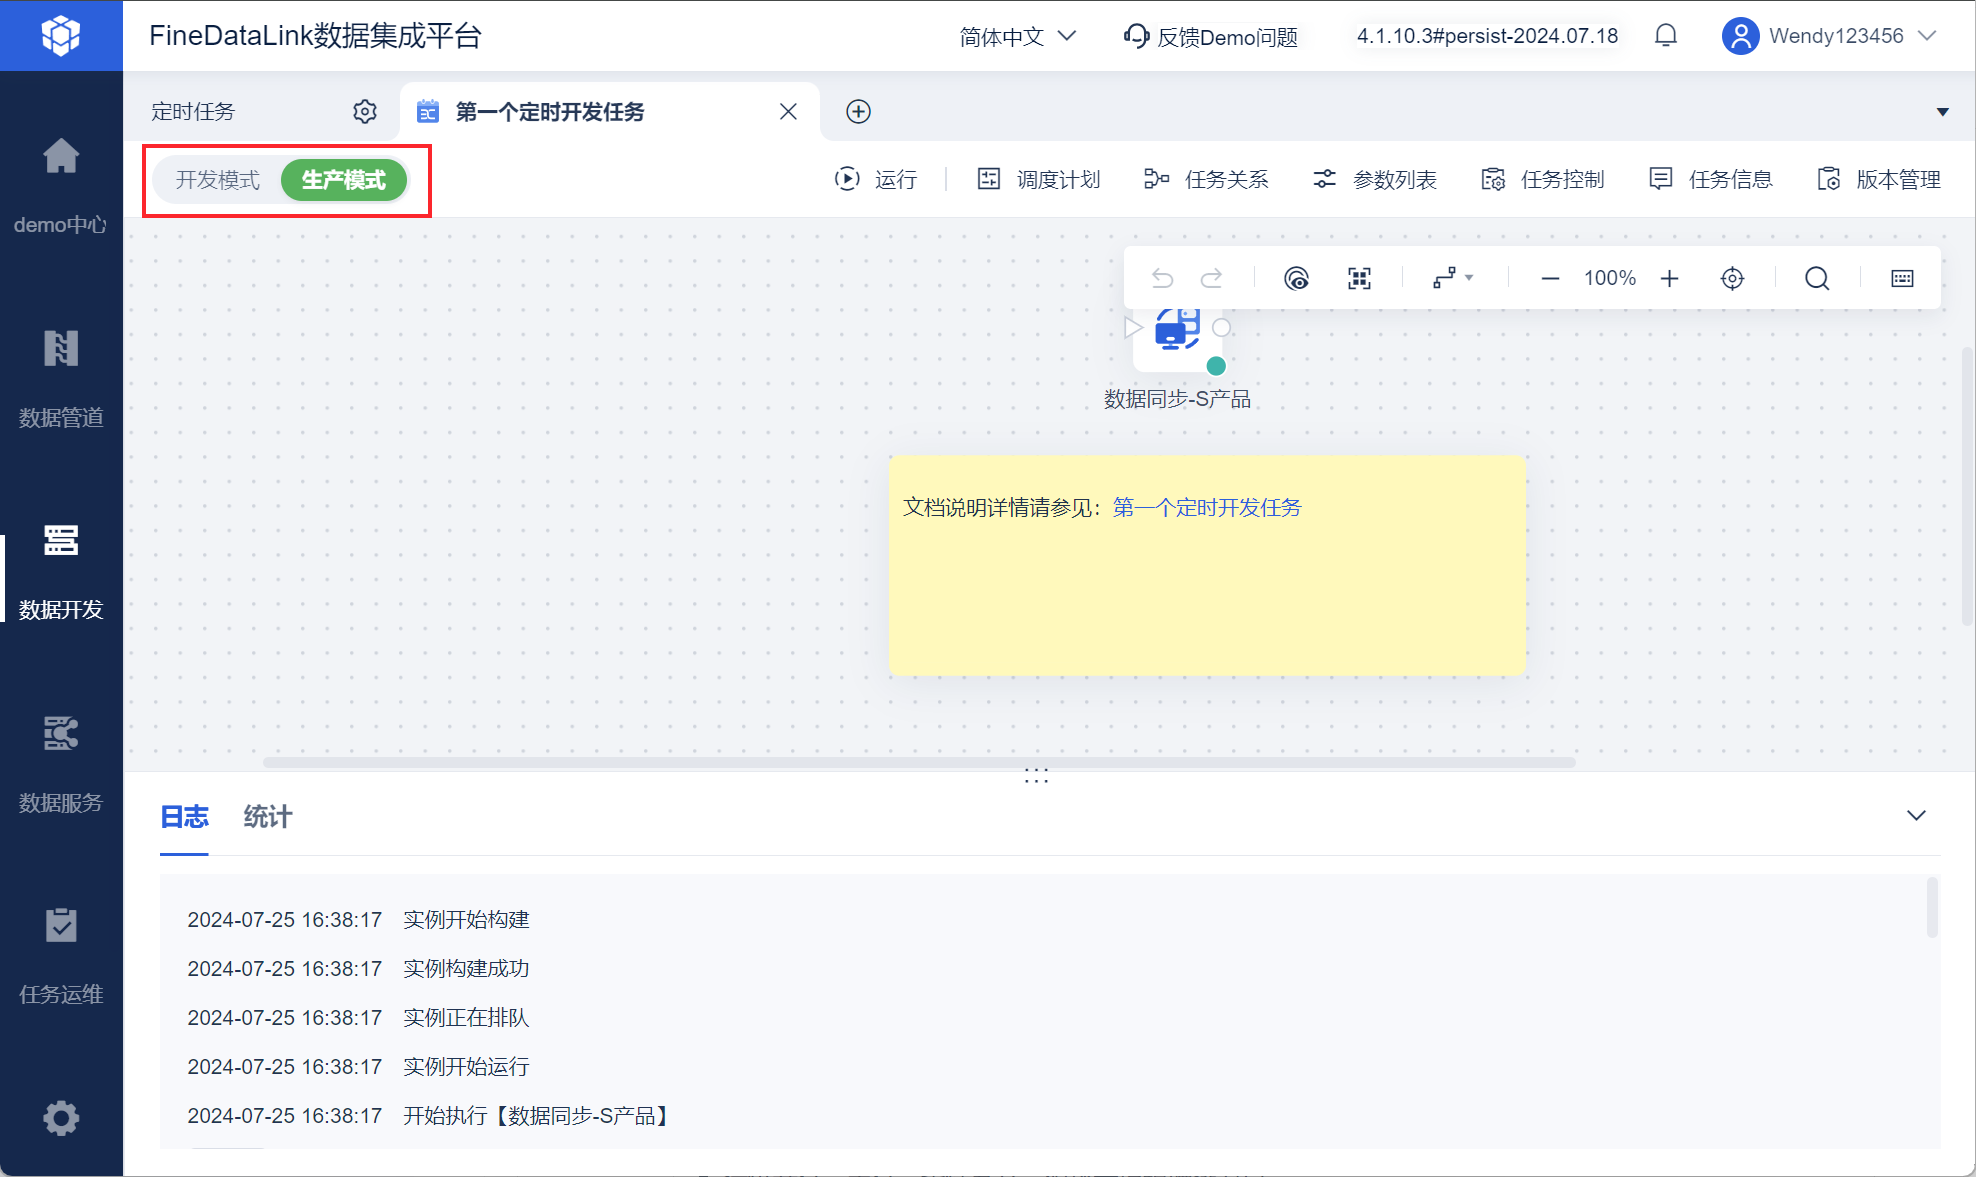Open settings gear beside 定时任务
Screen dimensions: 1976x1177
[365, 111]
